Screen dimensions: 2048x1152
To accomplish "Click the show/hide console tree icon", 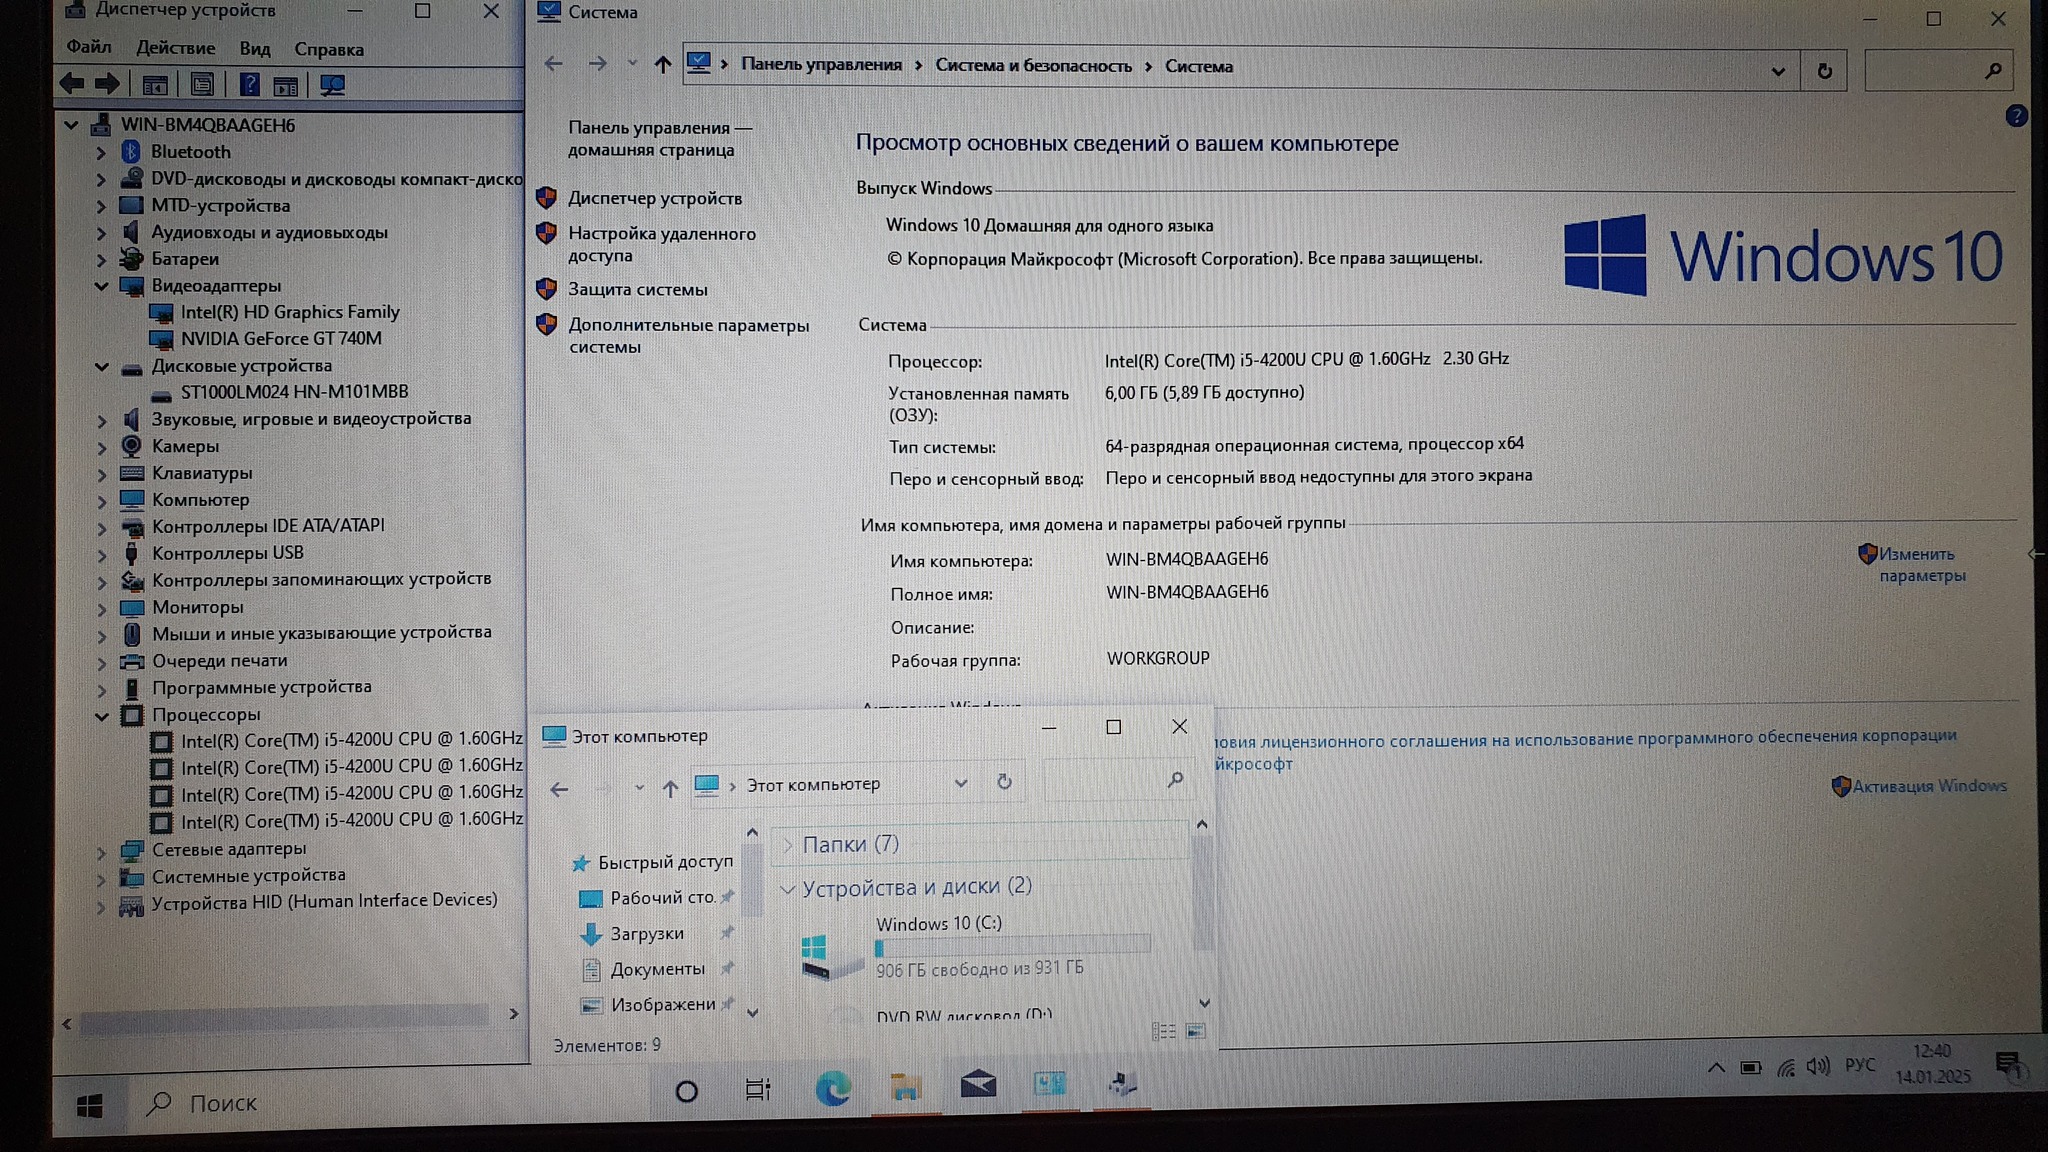I will (154, 85).
